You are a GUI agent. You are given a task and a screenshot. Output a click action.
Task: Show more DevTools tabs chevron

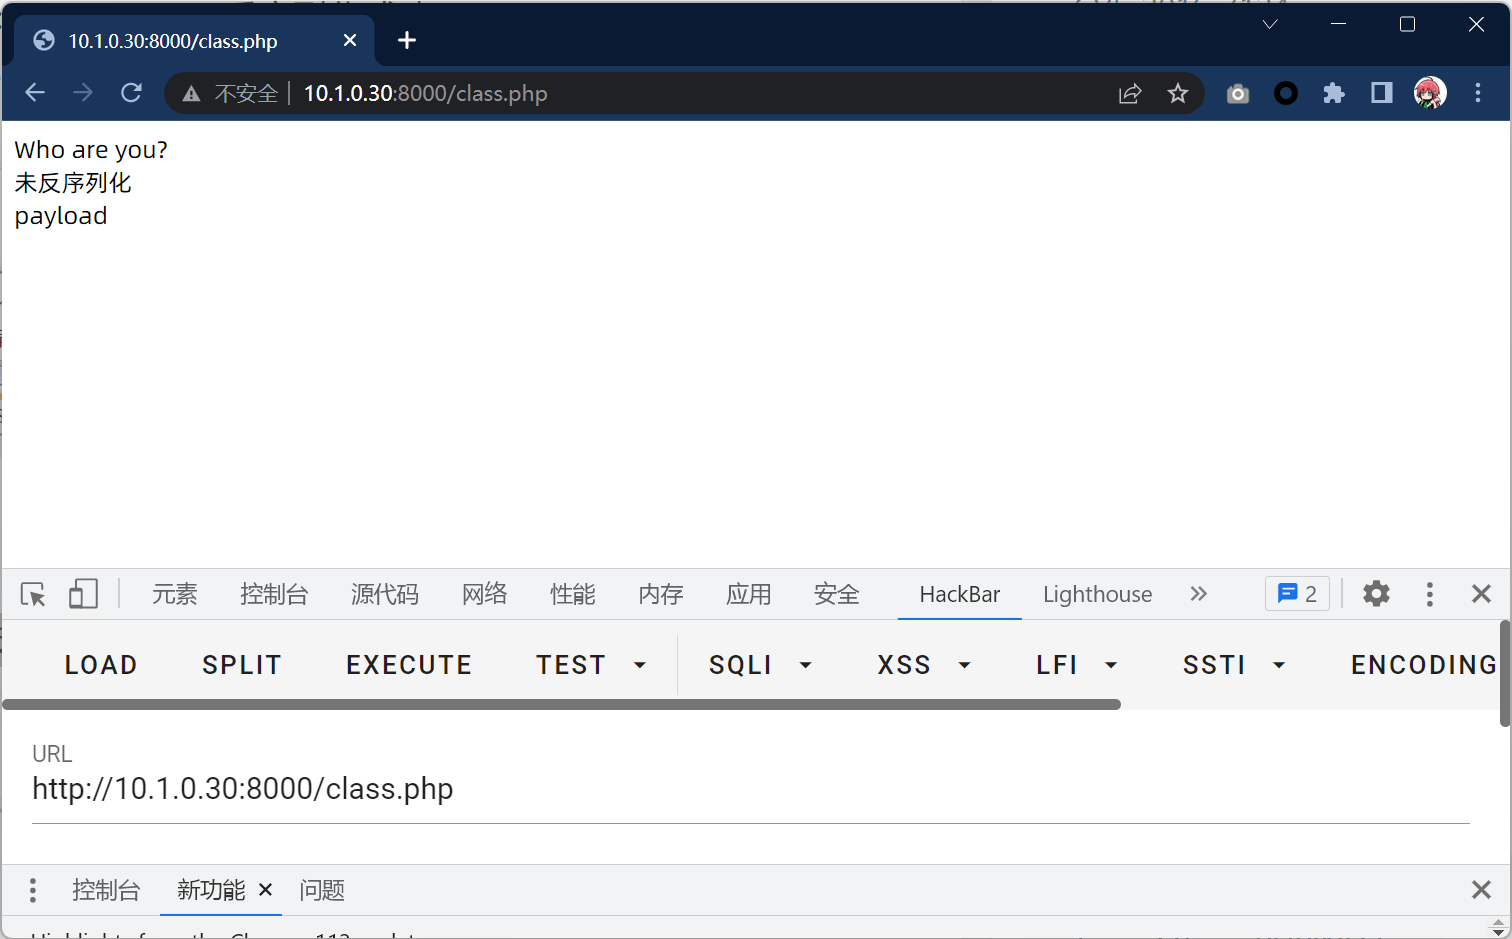tap(1199, 594)
